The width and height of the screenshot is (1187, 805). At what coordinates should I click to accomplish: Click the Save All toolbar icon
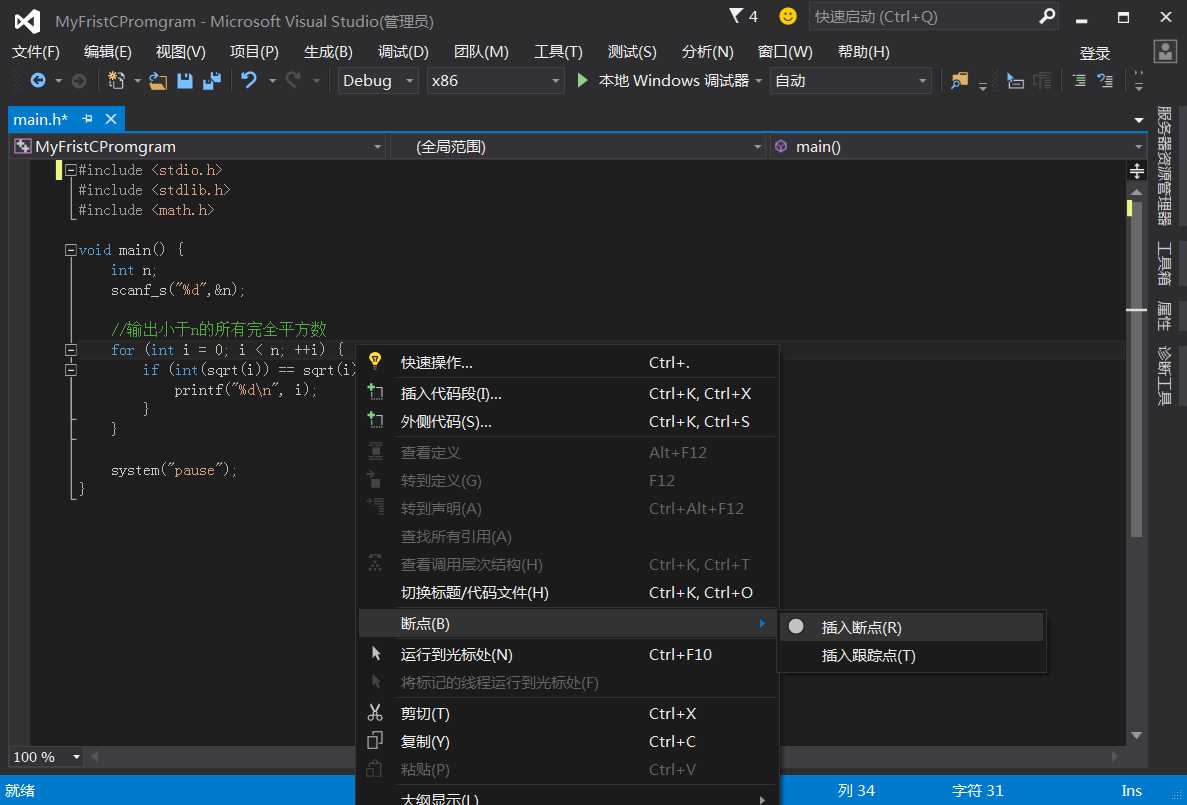(x=212, y=81)
